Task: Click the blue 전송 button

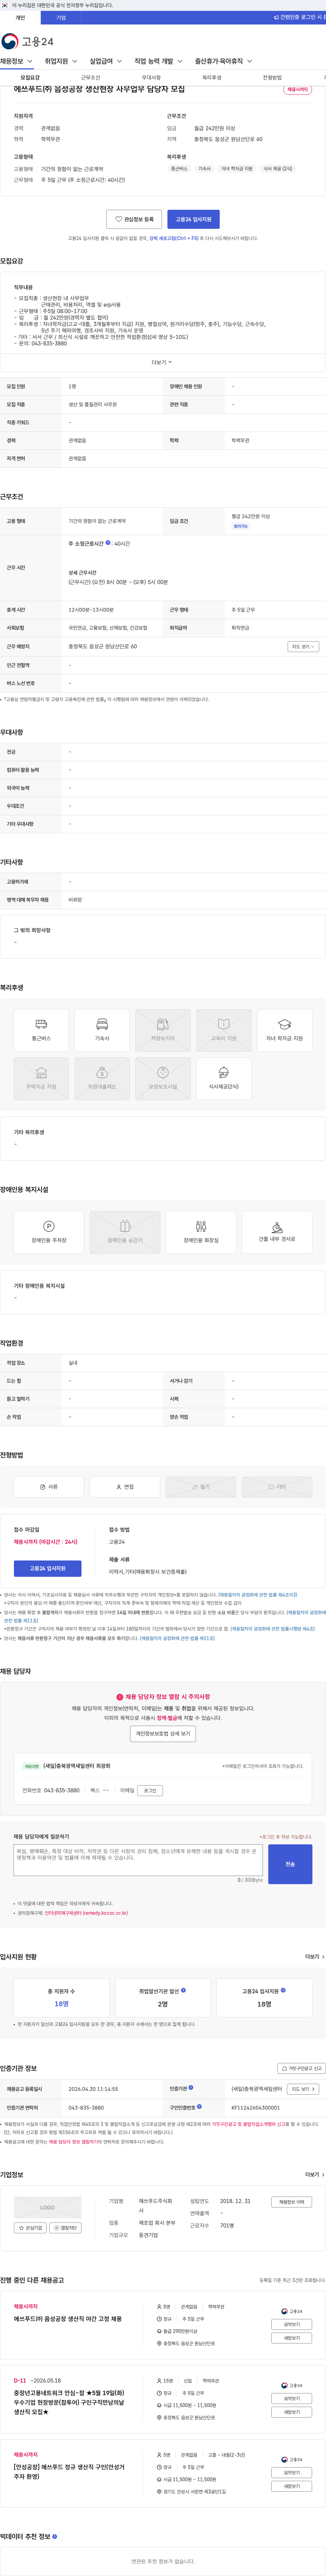Action: 290,1864
